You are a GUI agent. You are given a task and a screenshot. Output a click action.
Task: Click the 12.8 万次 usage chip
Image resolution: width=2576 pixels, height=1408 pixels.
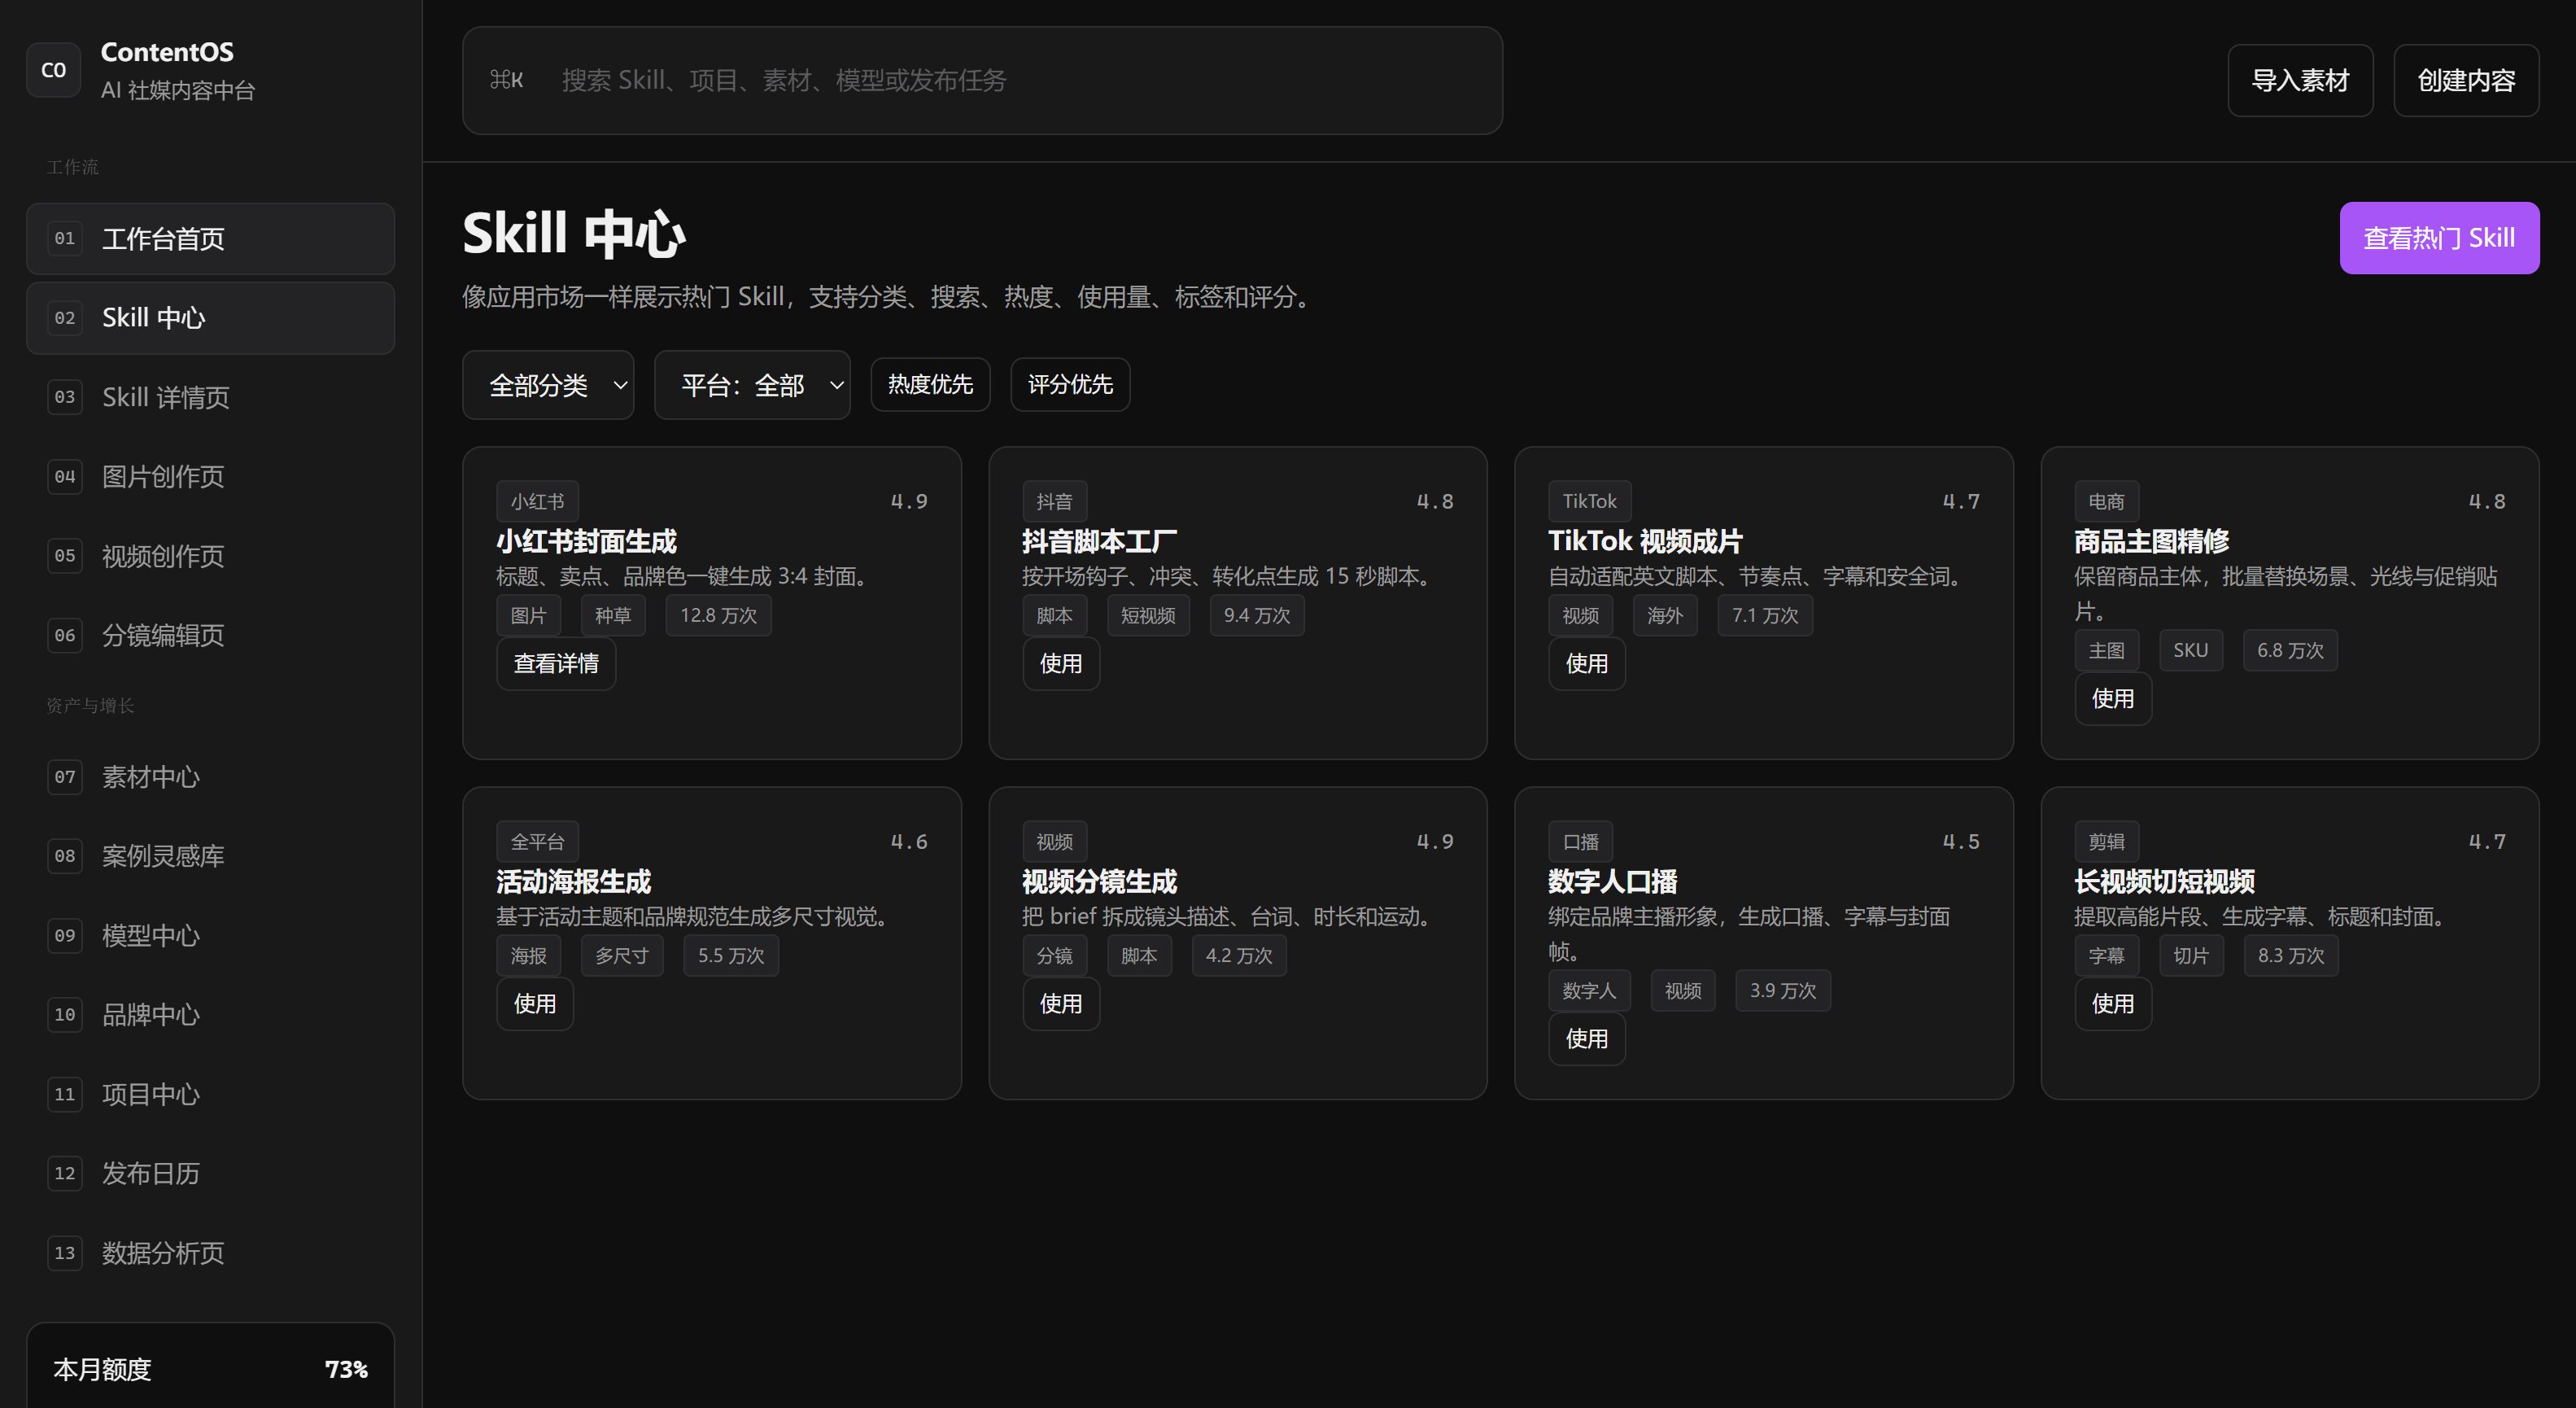click(719, 616)
